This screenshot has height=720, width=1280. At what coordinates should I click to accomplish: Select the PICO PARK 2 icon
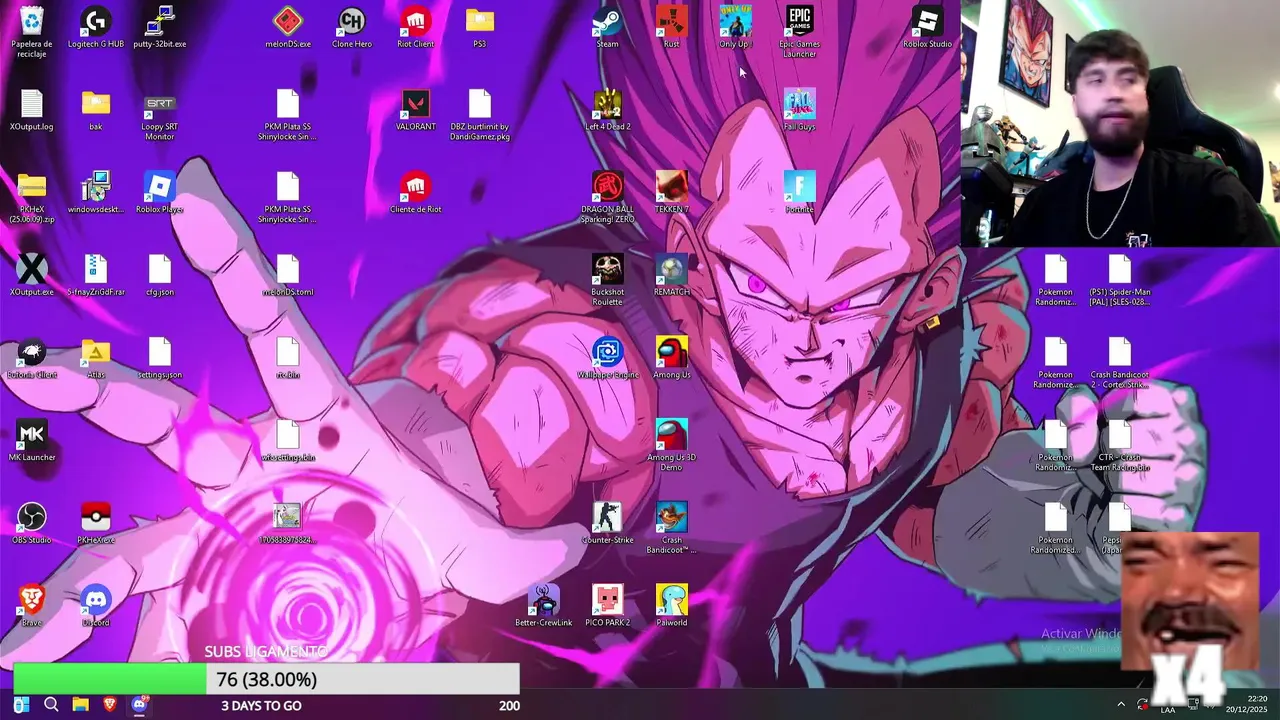click(x=607, y=606)
